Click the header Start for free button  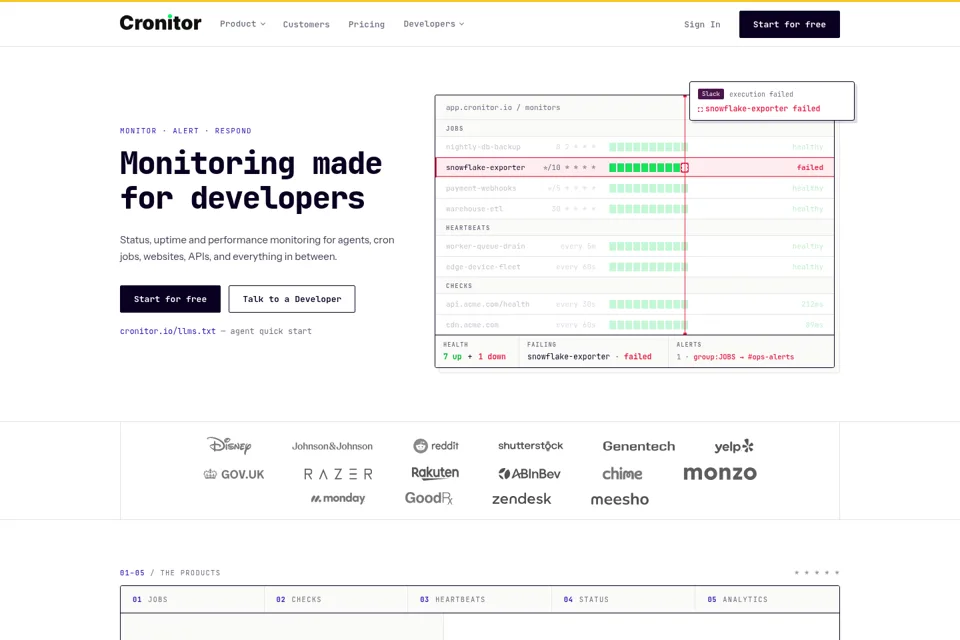pyautogui.click(x=789, y=24)
